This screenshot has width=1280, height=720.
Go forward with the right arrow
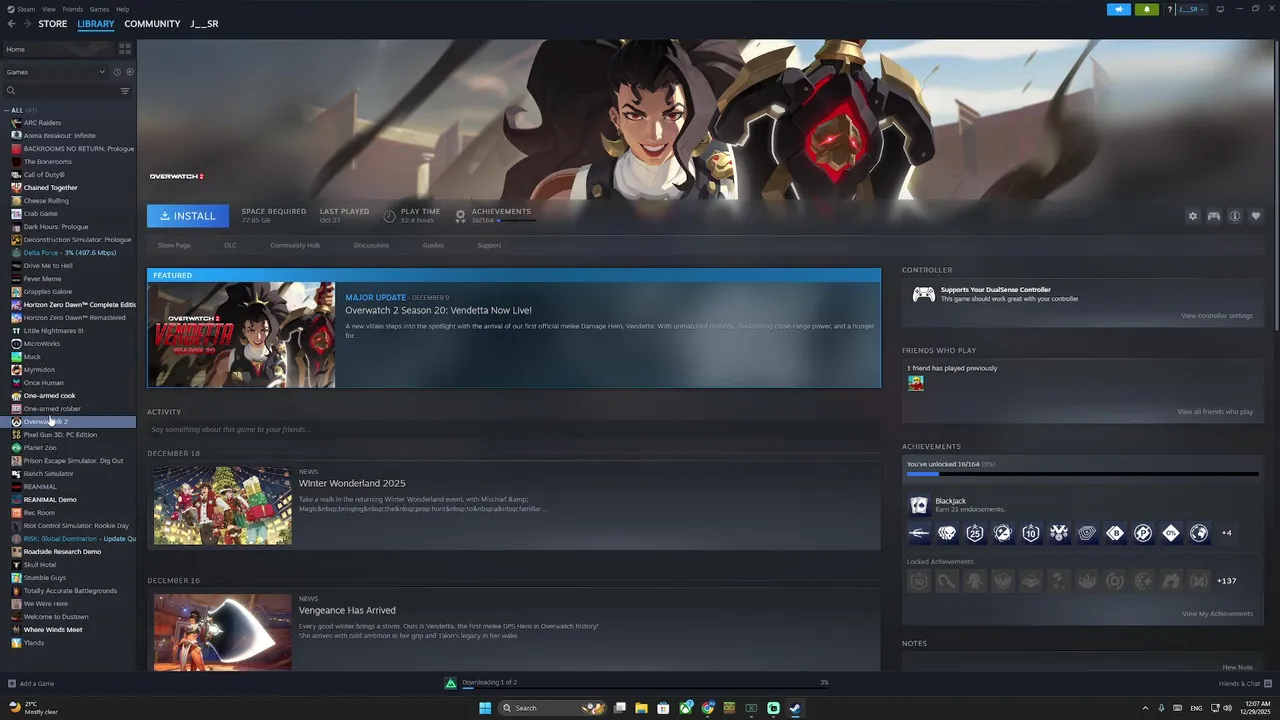pos(25,24)
